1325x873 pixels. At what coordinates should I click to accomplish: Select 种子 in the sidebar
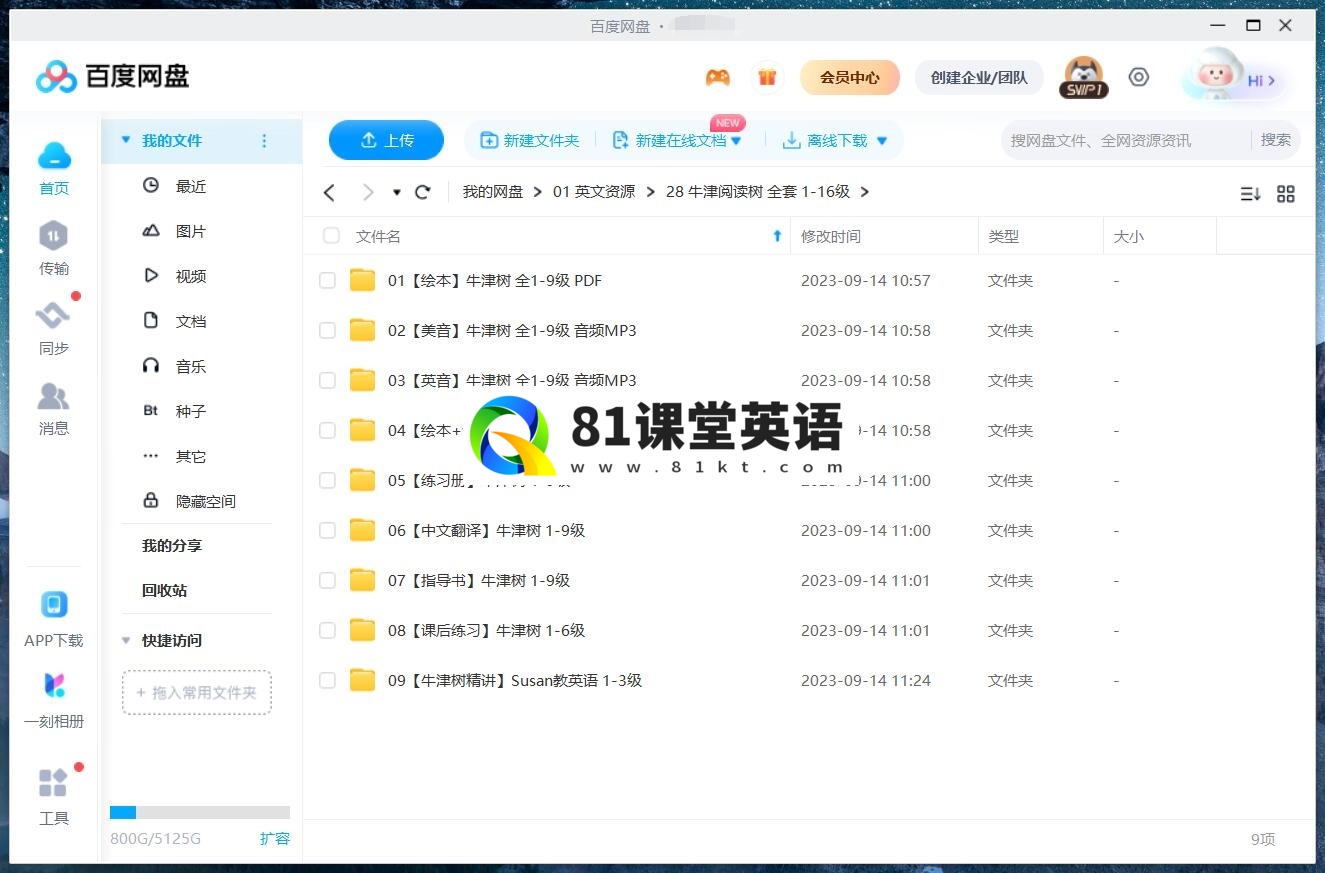click(190, 411)
